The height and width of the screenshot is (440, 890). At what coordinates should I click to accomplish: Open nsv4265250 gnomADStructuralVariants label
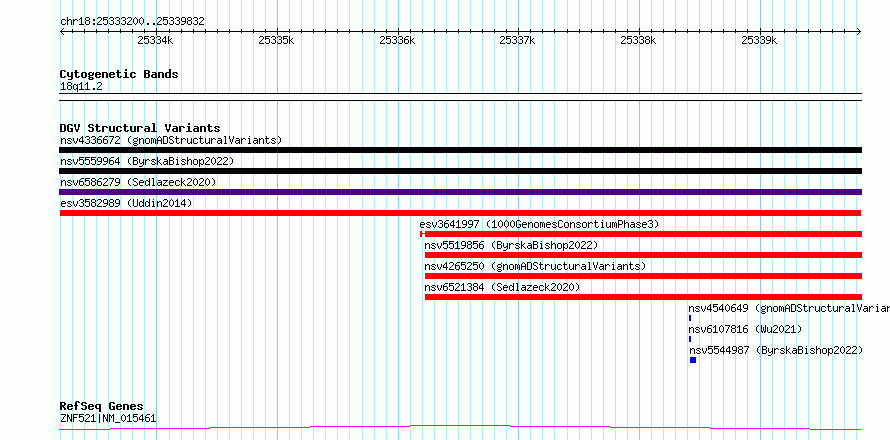[x=535, y=266]
